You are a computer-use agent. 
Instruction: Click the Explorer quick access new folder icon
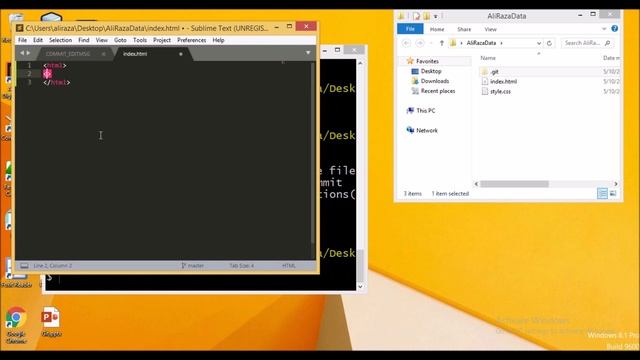tap(426, 16)
